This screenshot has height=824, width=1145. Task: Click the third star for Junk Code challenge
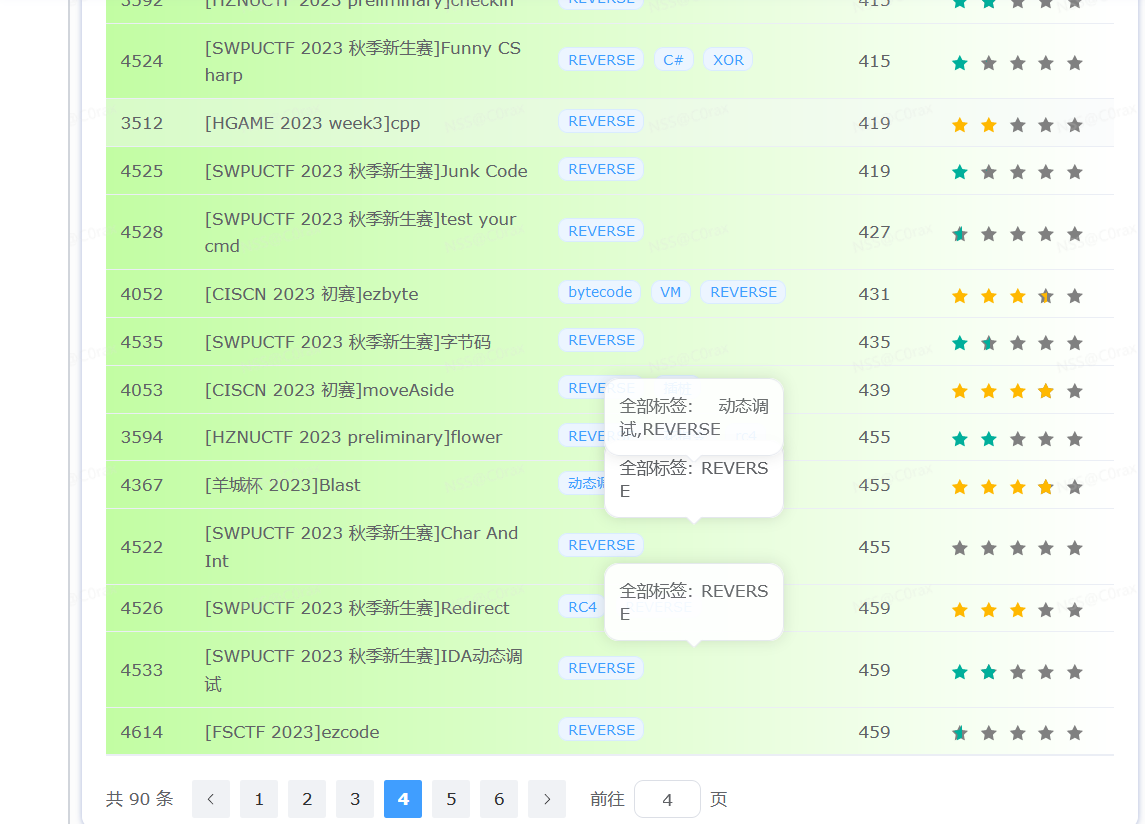click(x=1017, y=170)
